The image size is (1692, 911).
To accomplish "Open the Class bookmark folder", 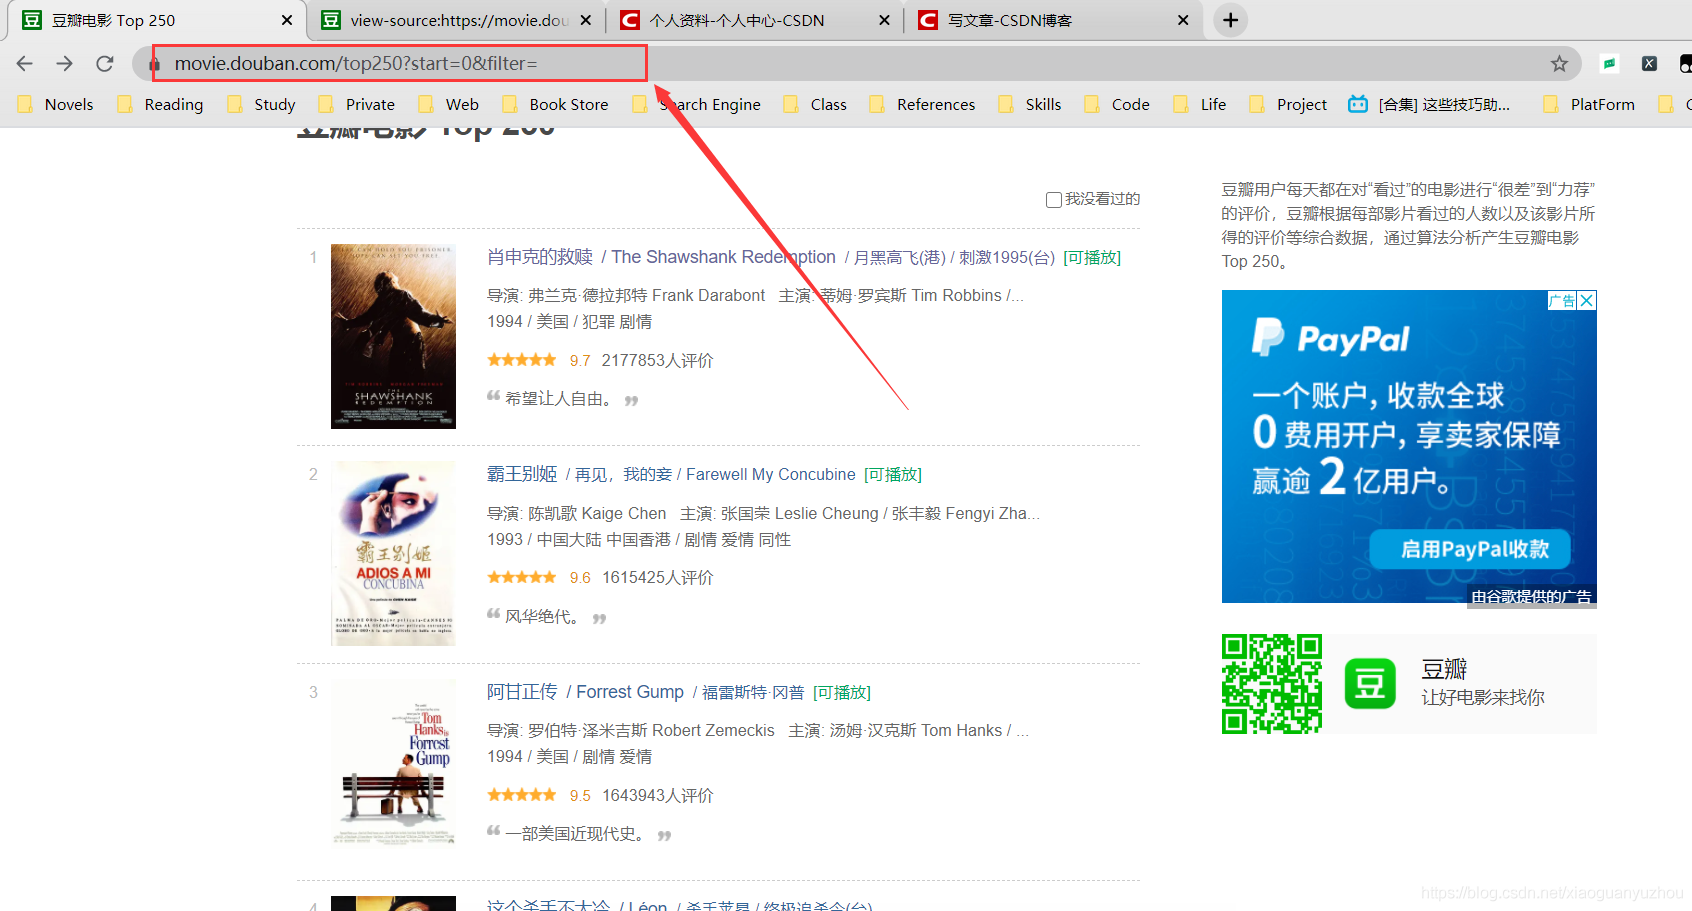I will point(815,104).
